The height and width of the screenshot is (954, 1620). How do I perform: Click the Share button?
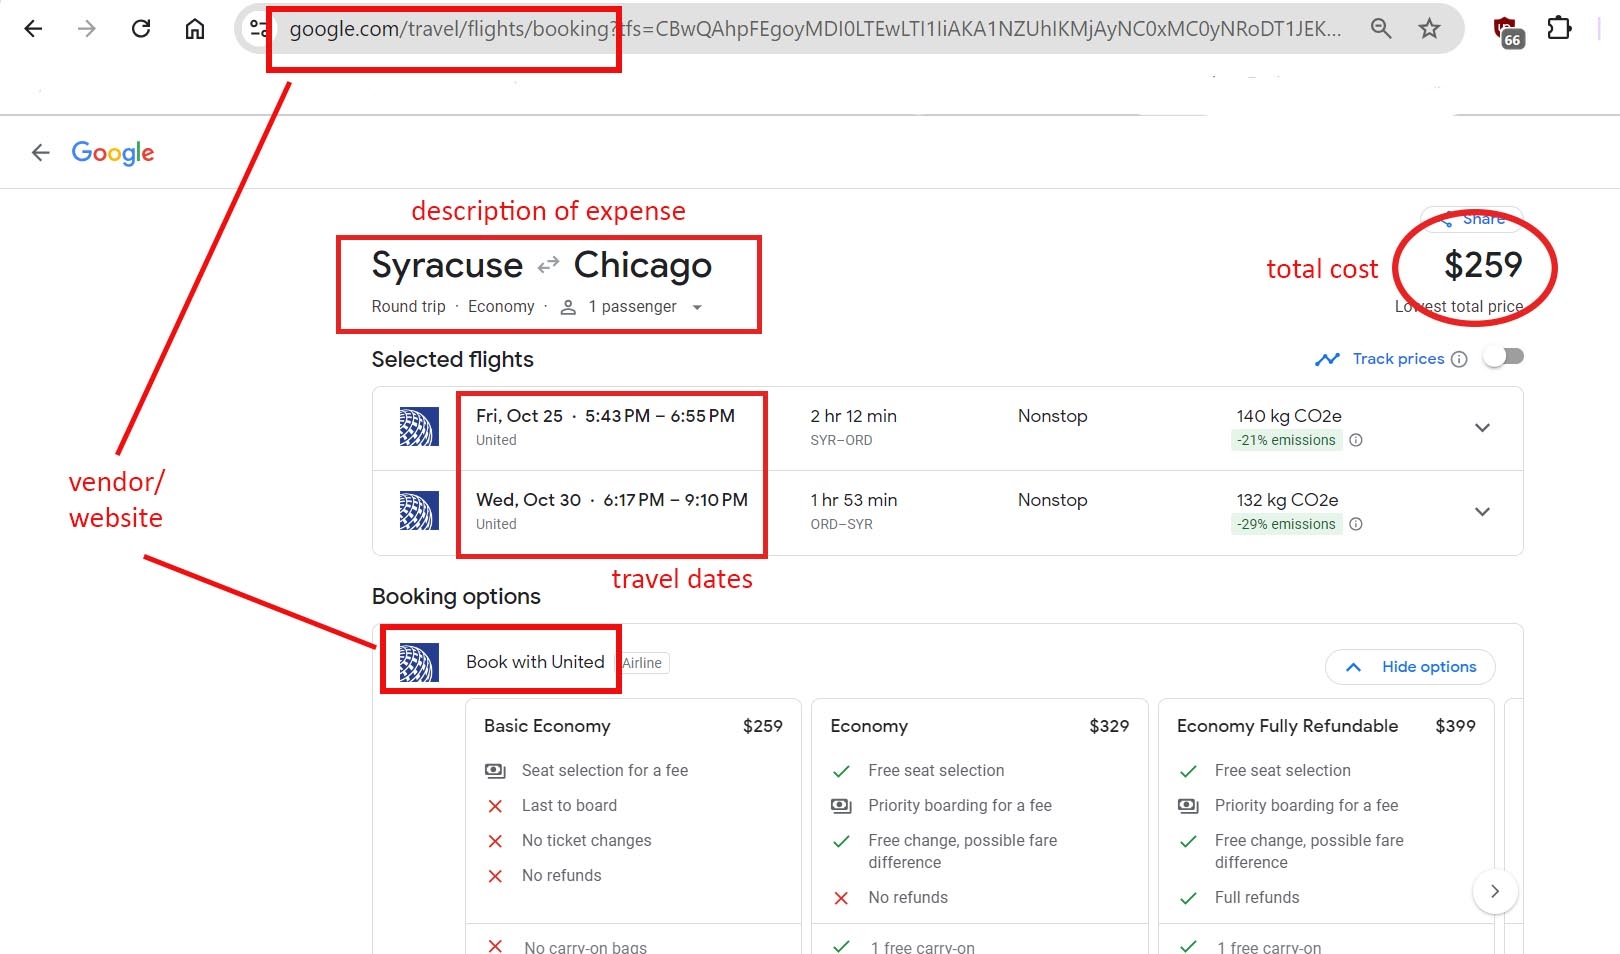click(x=1472, y=219)
